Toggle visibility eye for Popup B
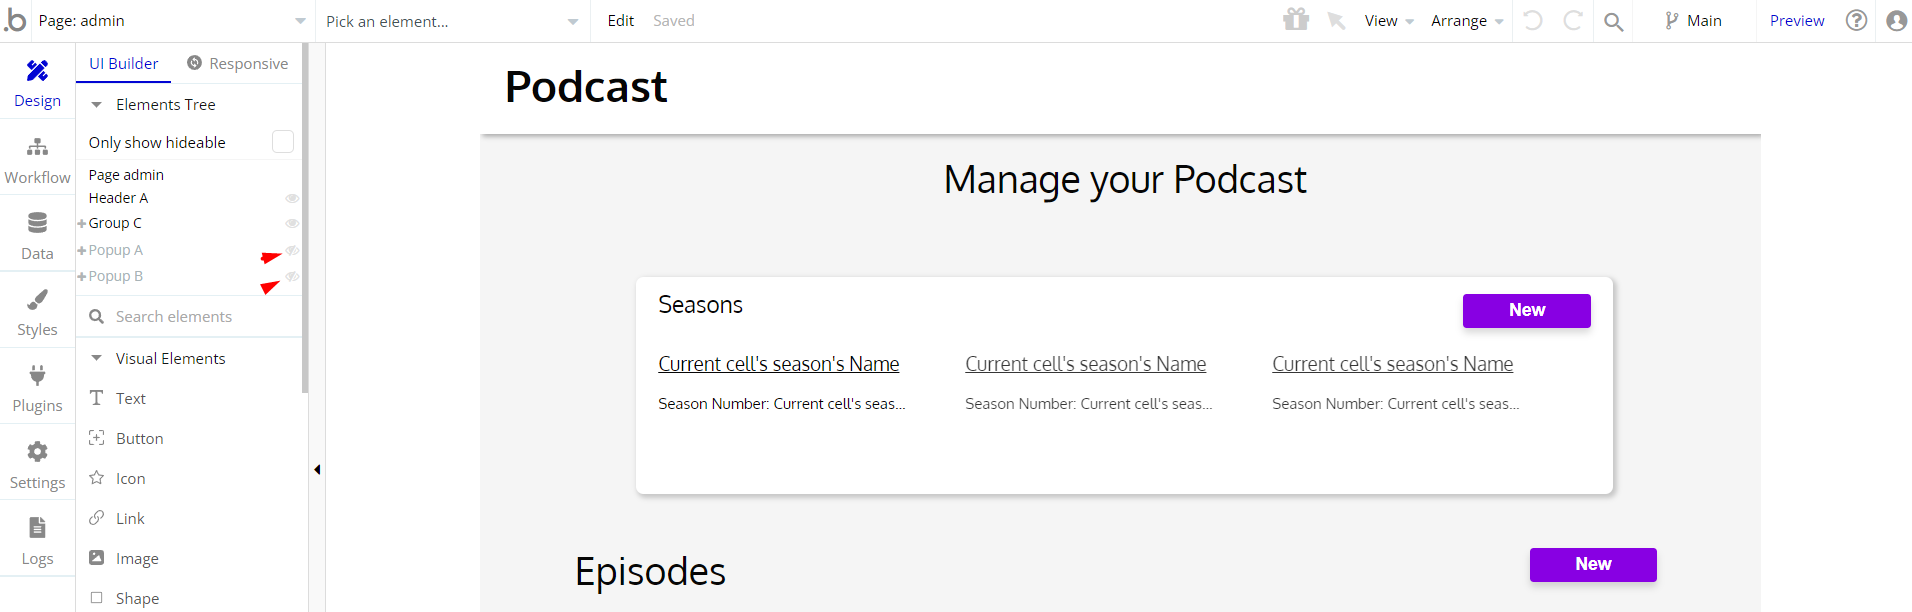Screen dimensions: 1912x612 pos(292,276)
